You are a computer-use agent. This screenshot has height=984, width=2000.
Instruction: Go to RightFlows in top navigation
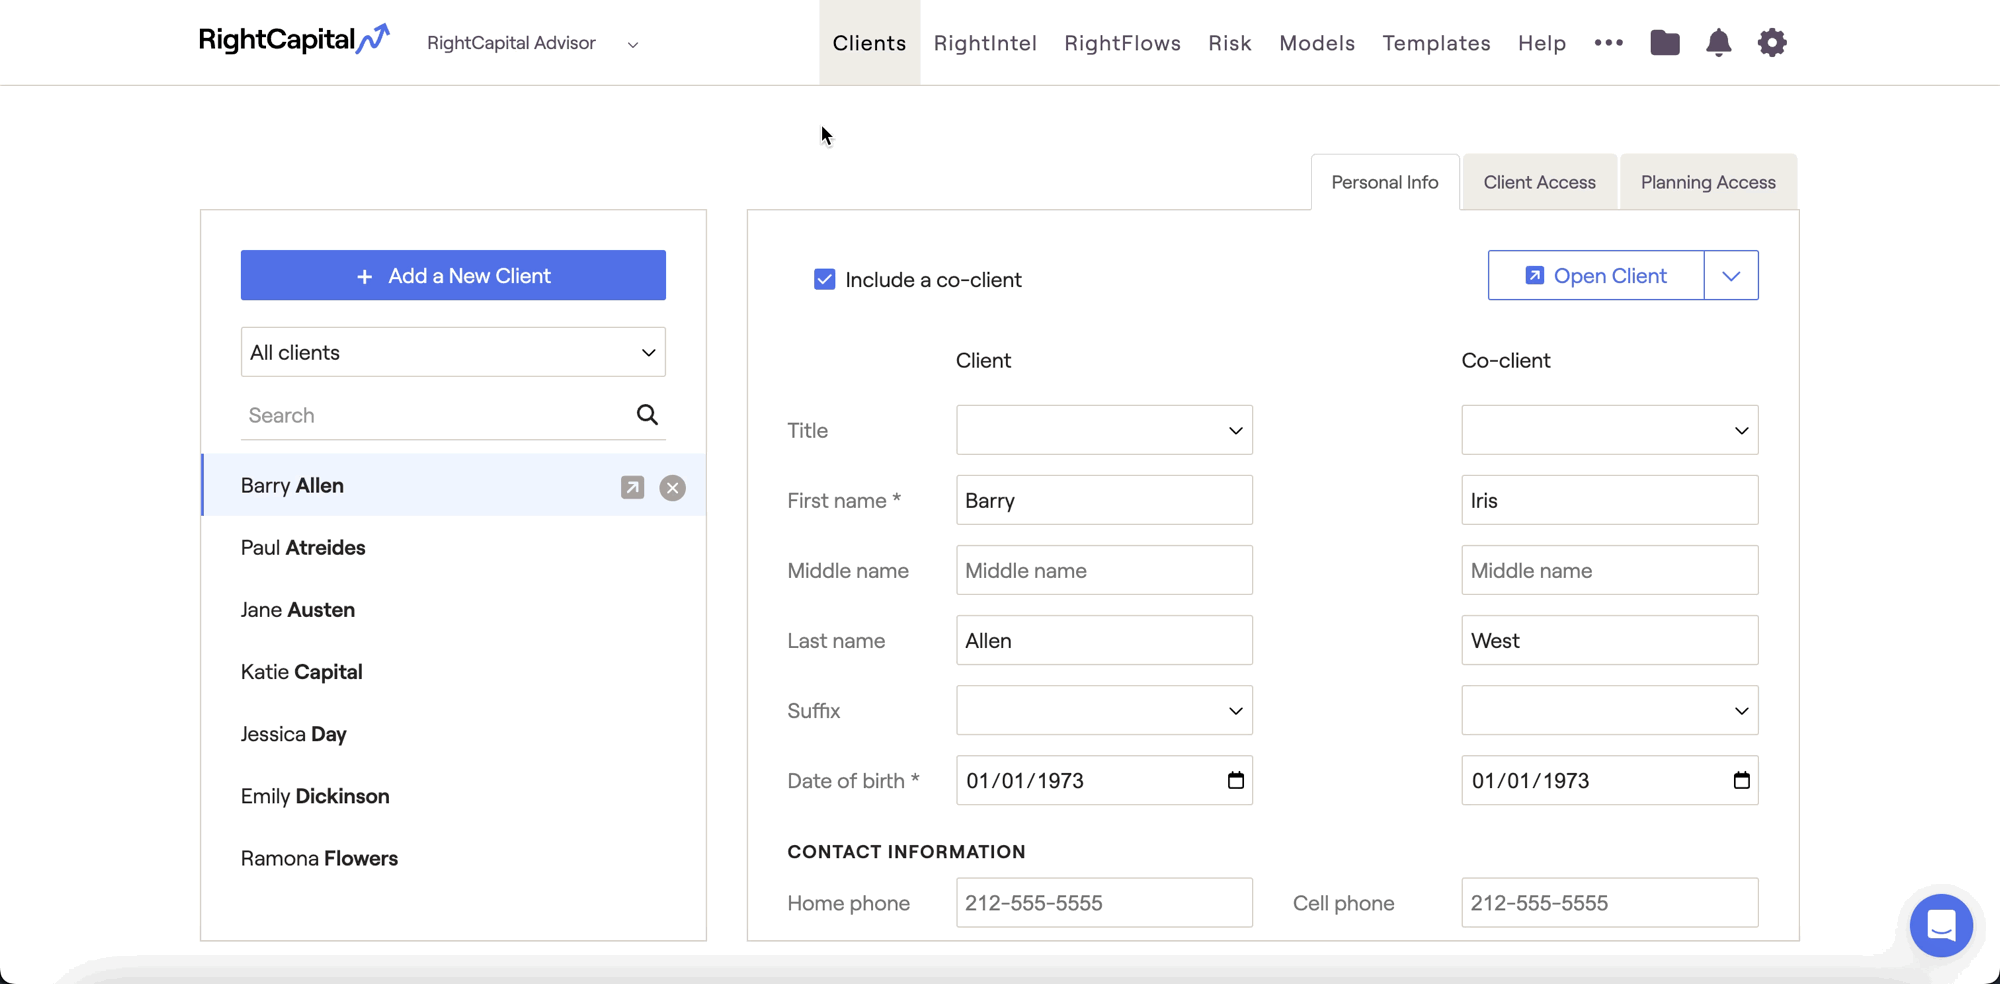(x=1122, y=43)
